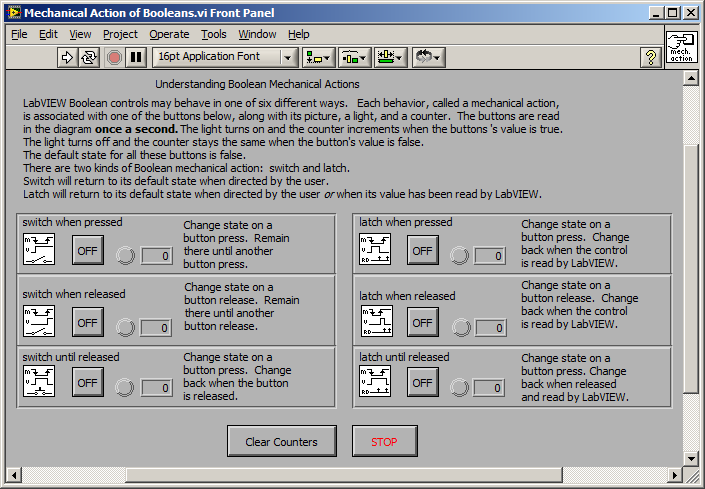Open the Align Objects dropdown
The width and height of the screenshot is (705, 489).
click(x=318, y=58)
